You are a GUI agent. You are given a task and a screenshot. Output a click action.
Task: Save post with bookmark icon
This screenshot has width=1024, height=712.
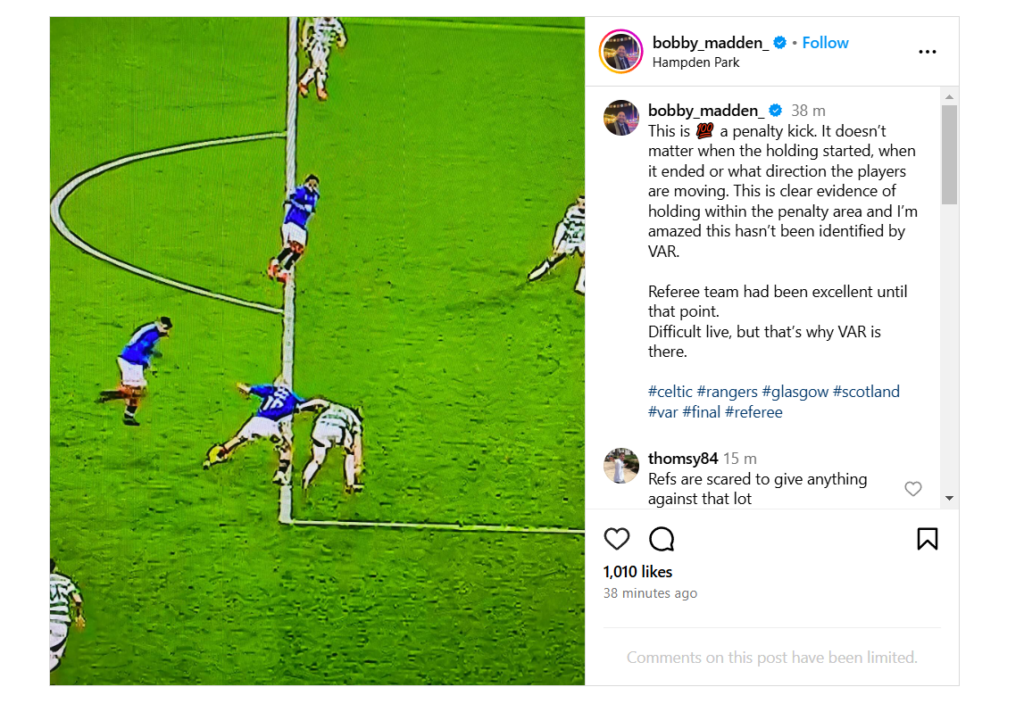point(927,540)
